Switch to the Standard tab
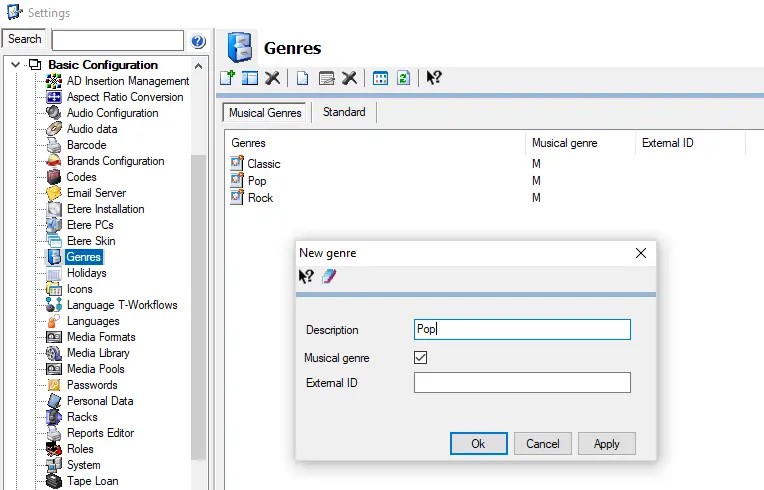The image size is (764, 490). [344, 113]
